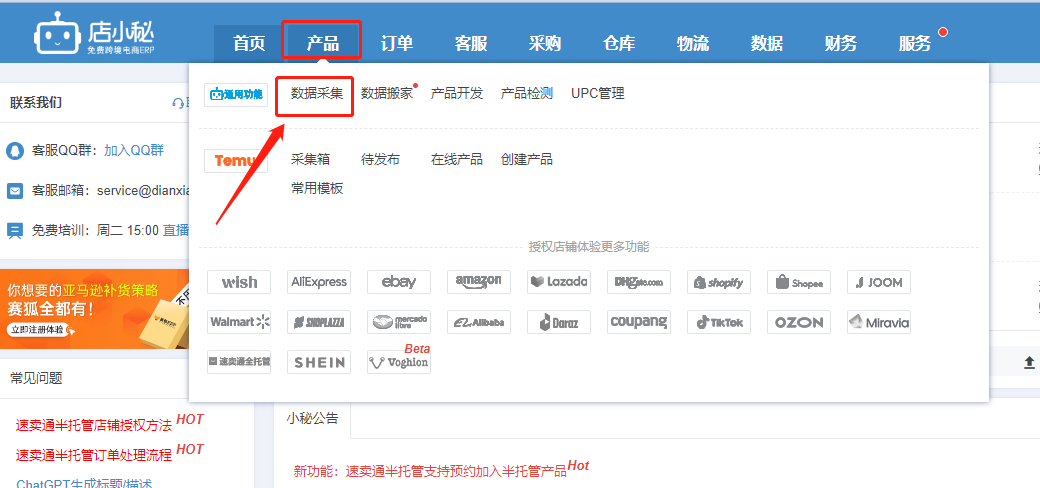The image size is (1040, 488).
Task: Open the 速卖通全托管 platform icon
Action: [x=239, y=362]
